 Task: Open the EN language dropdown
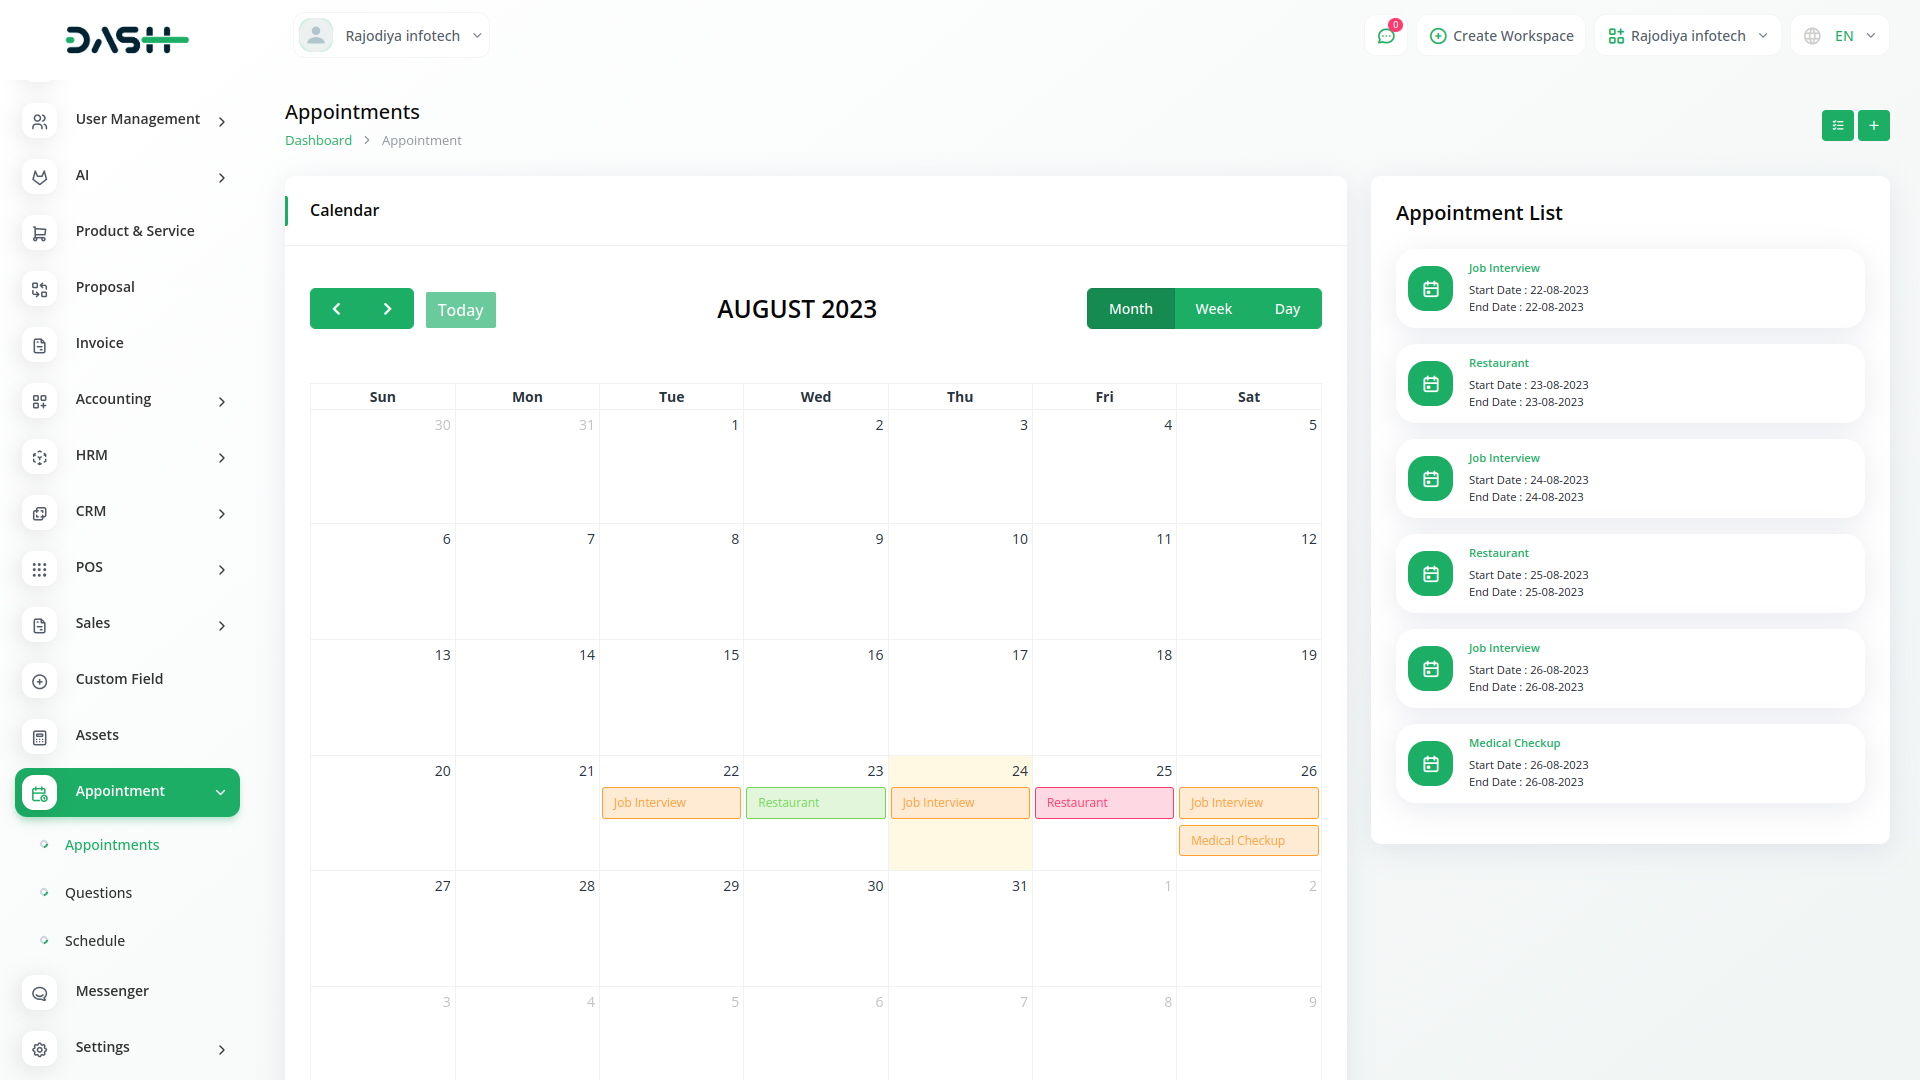point(1842,36)
